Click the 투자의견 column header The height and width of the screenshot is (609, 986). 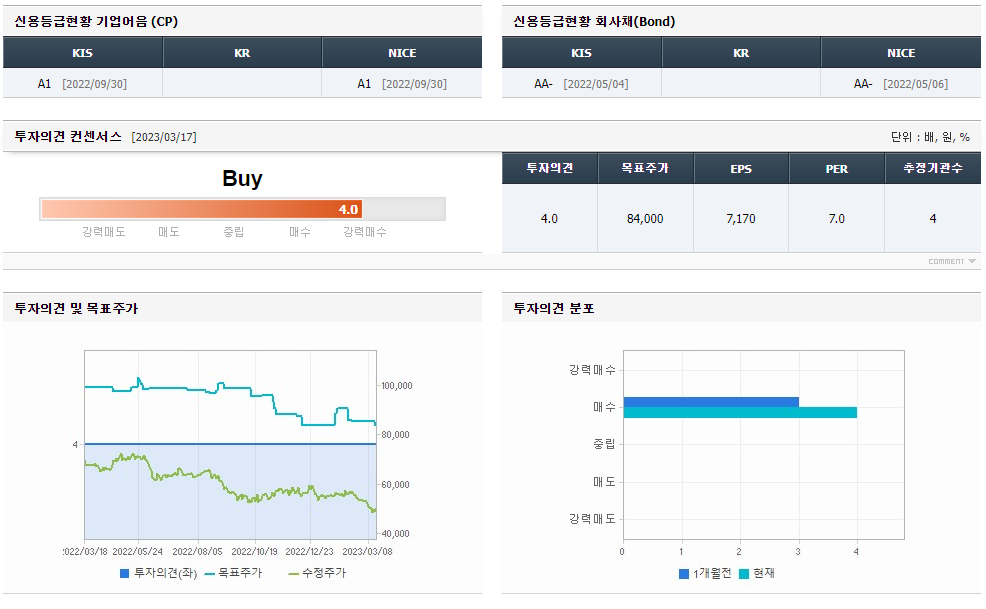[550, 168]
